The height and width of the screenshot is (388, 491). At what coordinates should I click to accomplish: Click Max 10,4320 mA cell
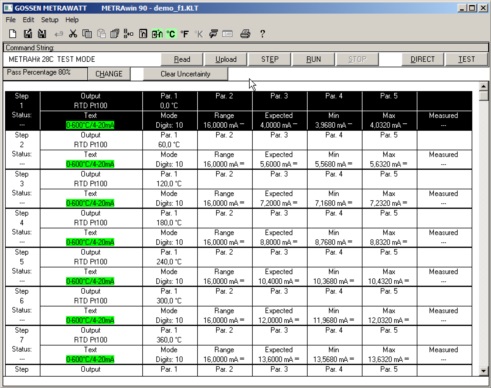click(389, 277)
